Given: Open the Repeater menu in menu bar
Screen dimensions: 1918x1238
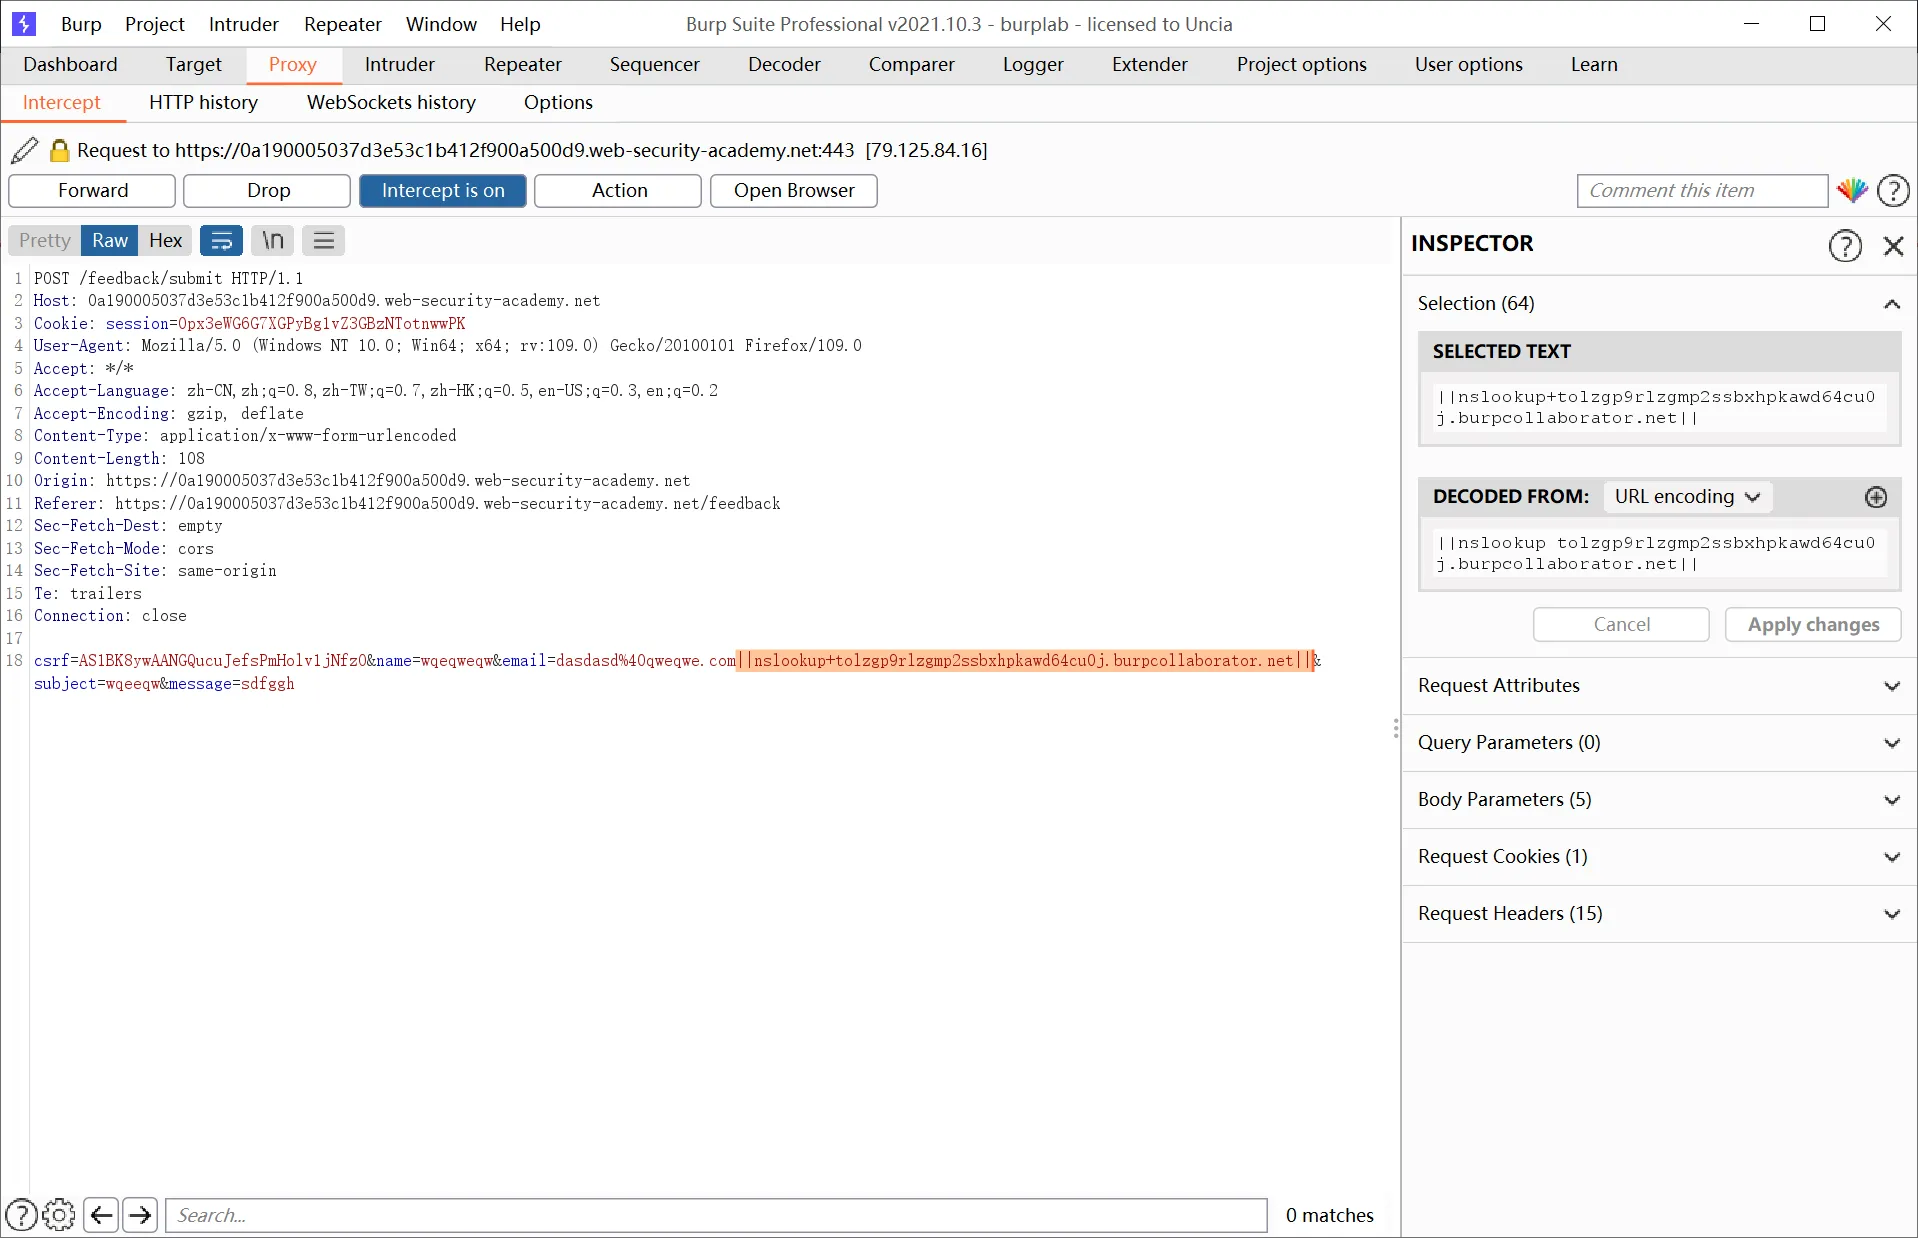Looking at the screenshot, I should coord(343,24).
